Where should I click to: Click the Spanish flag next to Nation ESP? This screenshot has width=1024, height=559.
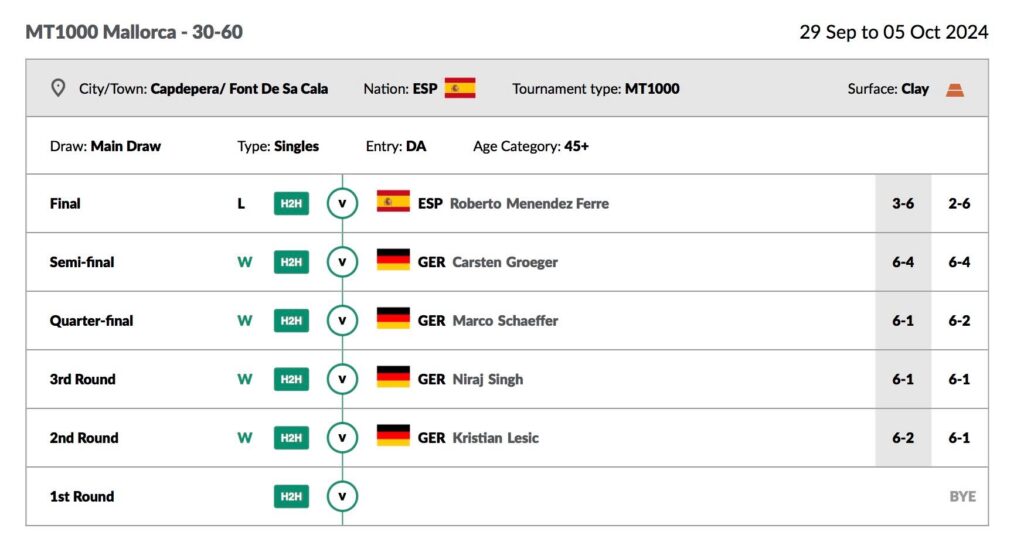point(460,88)
